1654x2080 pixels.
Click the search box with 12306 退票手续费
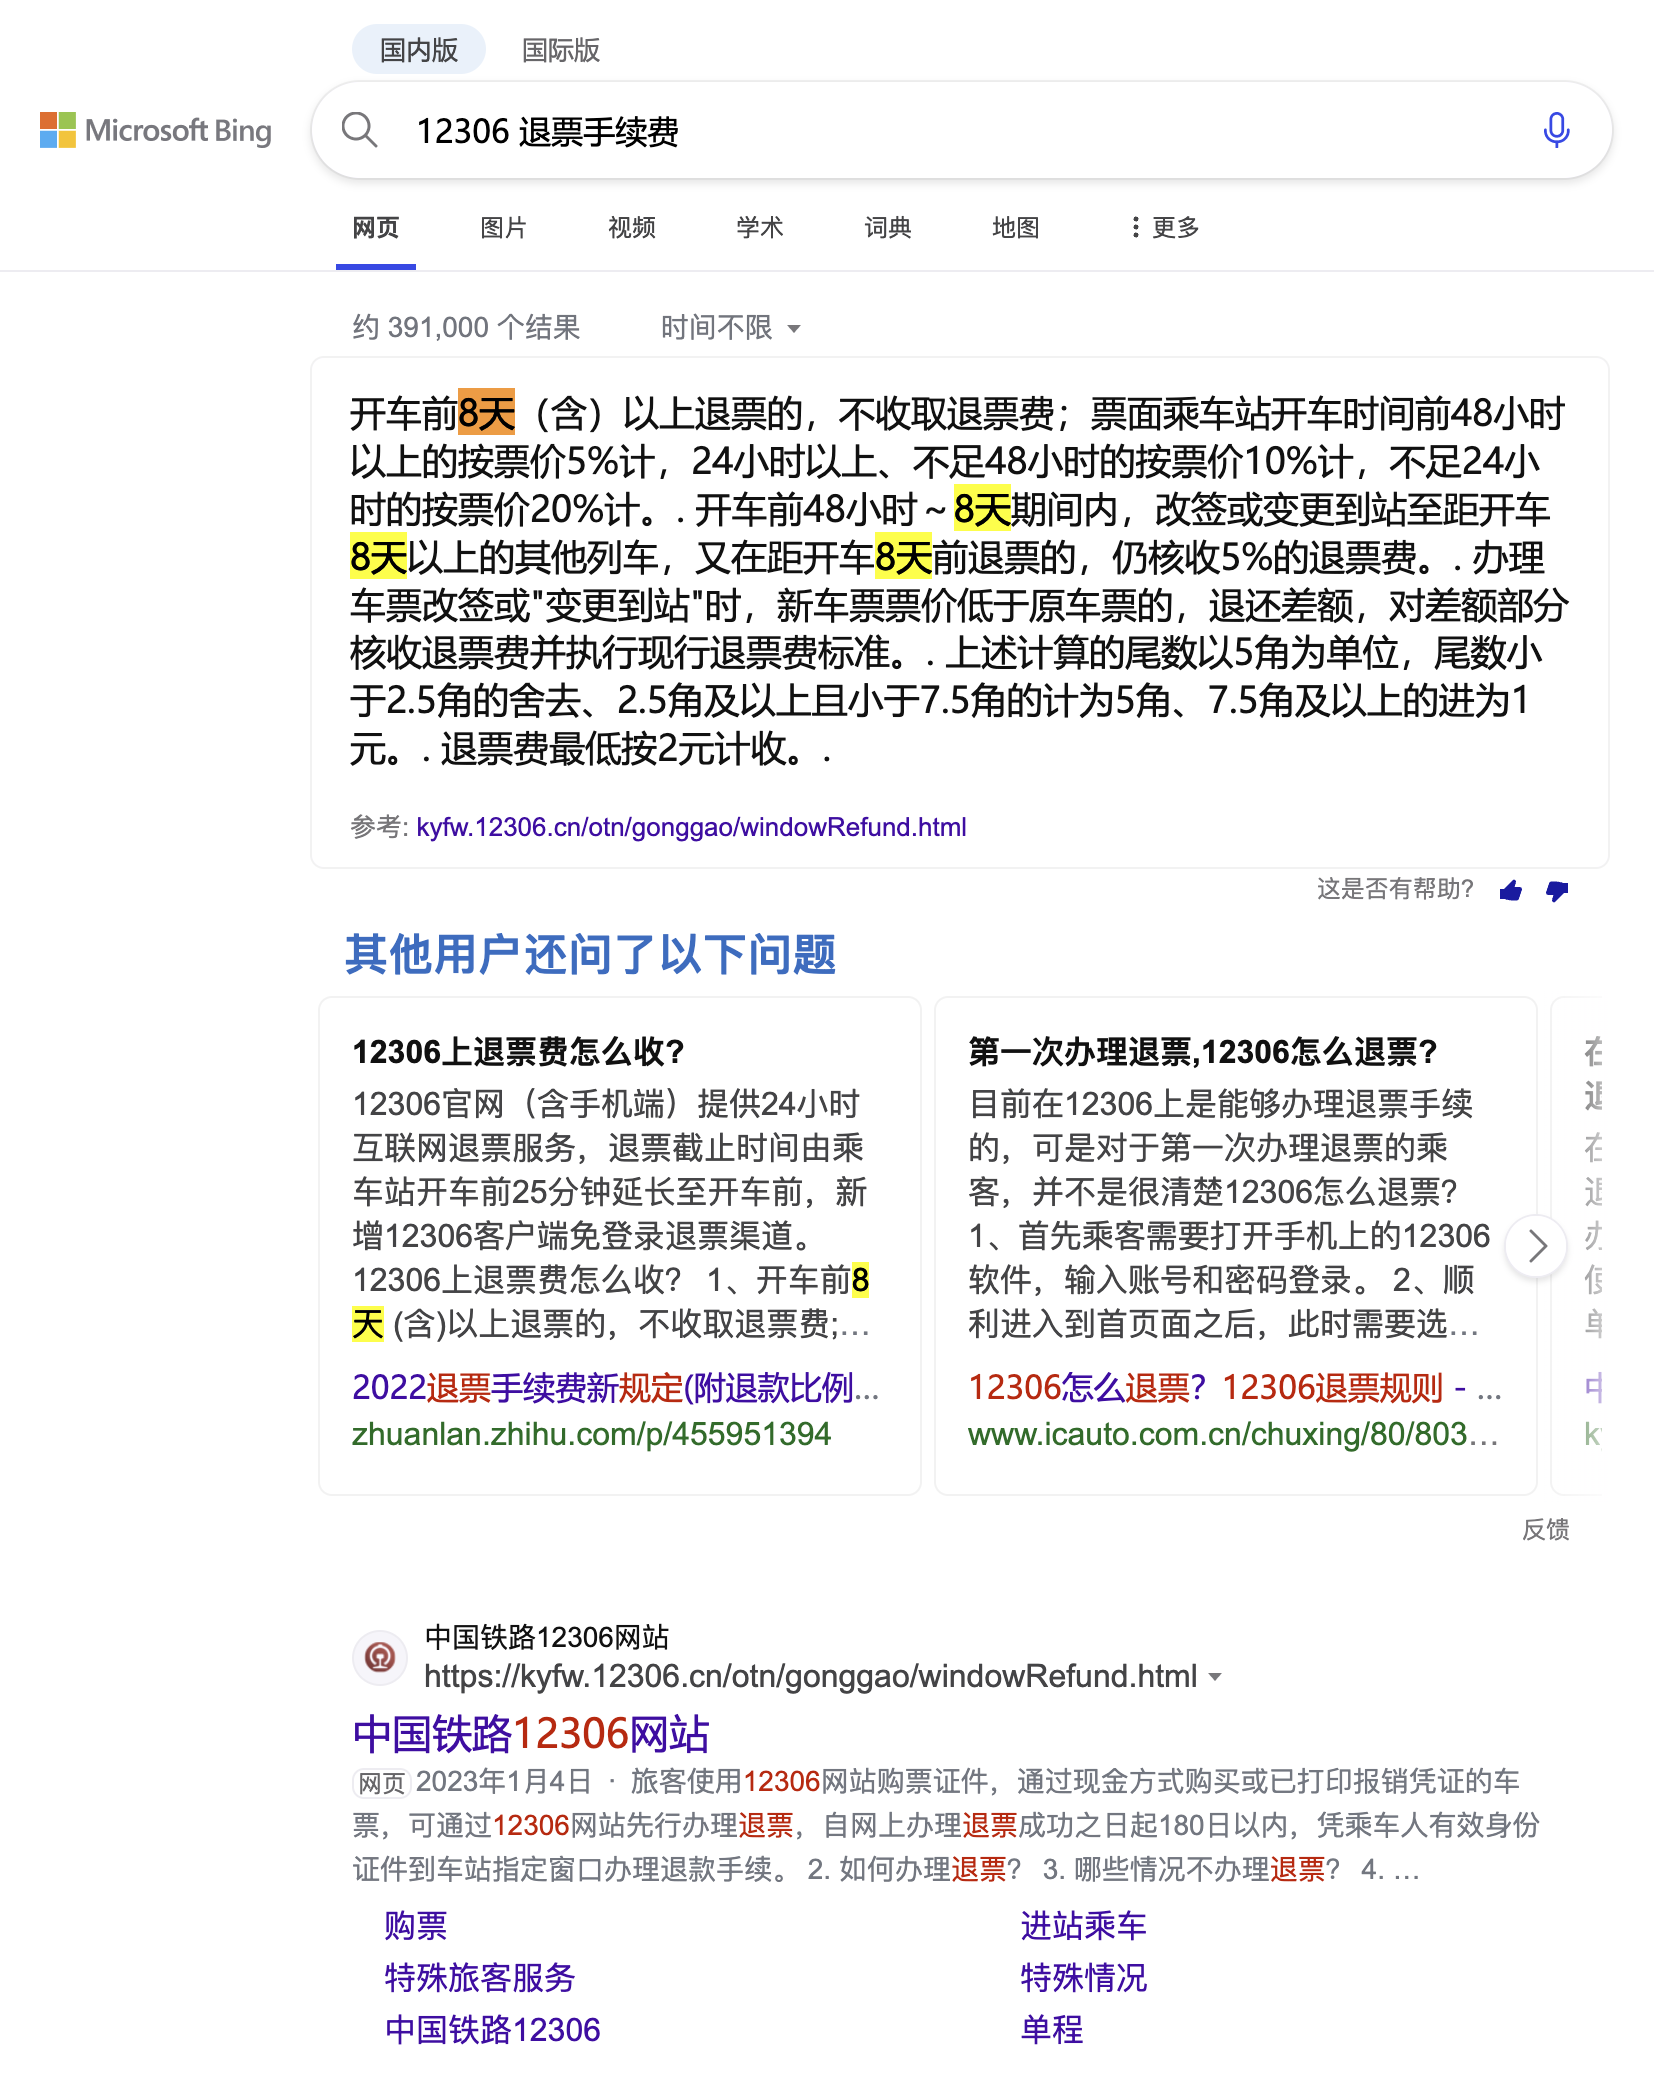tap(960, 130)
